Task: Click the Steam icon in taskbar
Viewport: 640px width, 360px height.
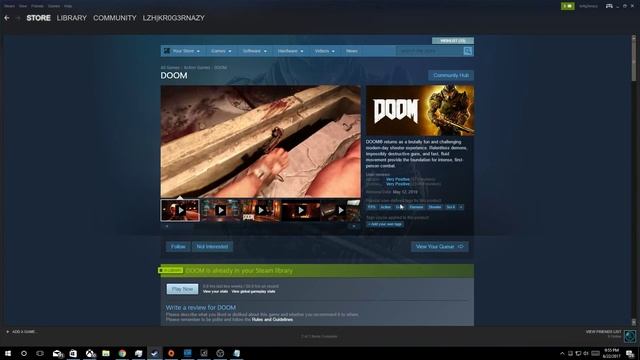Action: pyautogui.click(x=155, y=353)
